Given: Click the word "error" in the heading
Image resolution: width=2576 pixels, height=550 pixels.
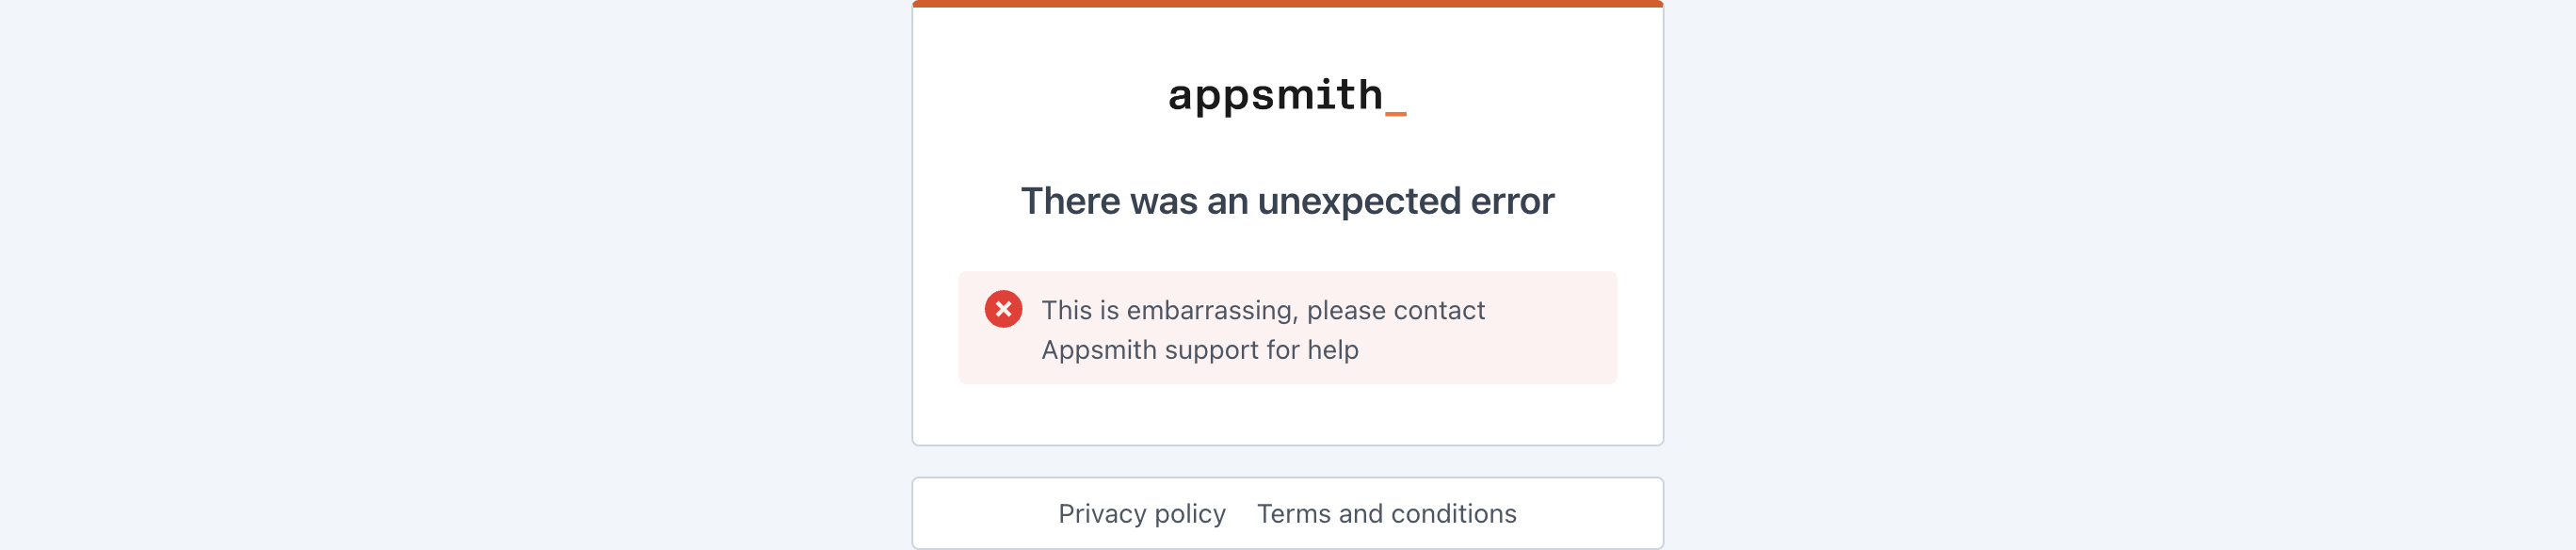Looking at the screenshot, I should [x=1512, y=202].
